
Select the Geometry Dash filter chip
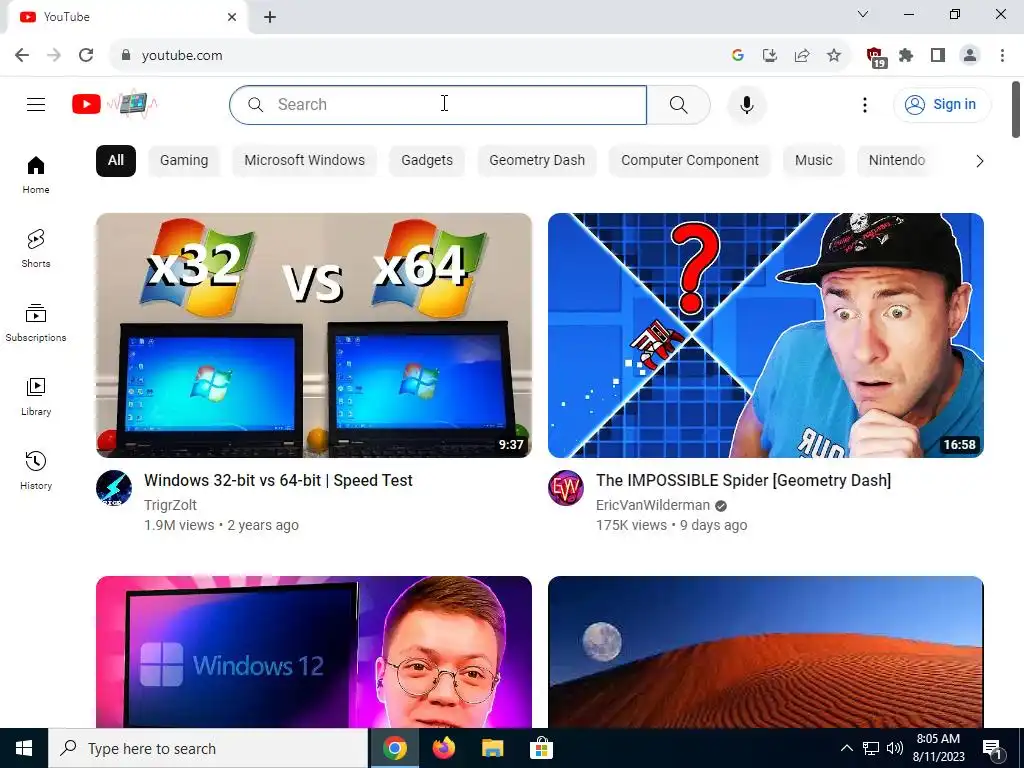pyautogui.click(x=537, y=161)
